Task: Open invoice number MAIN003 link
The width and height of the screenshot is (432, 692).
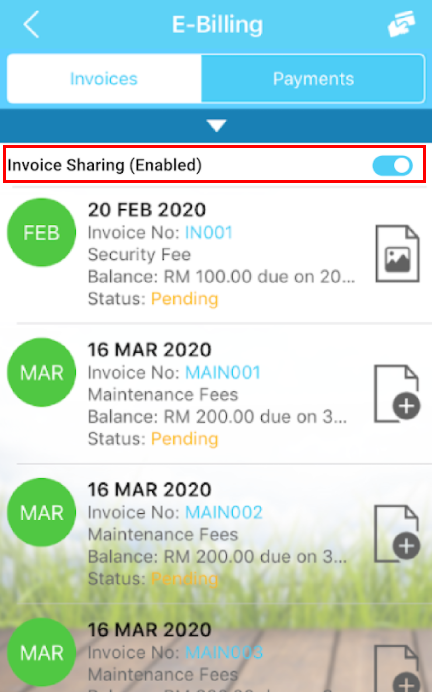Action: (224, 652)
